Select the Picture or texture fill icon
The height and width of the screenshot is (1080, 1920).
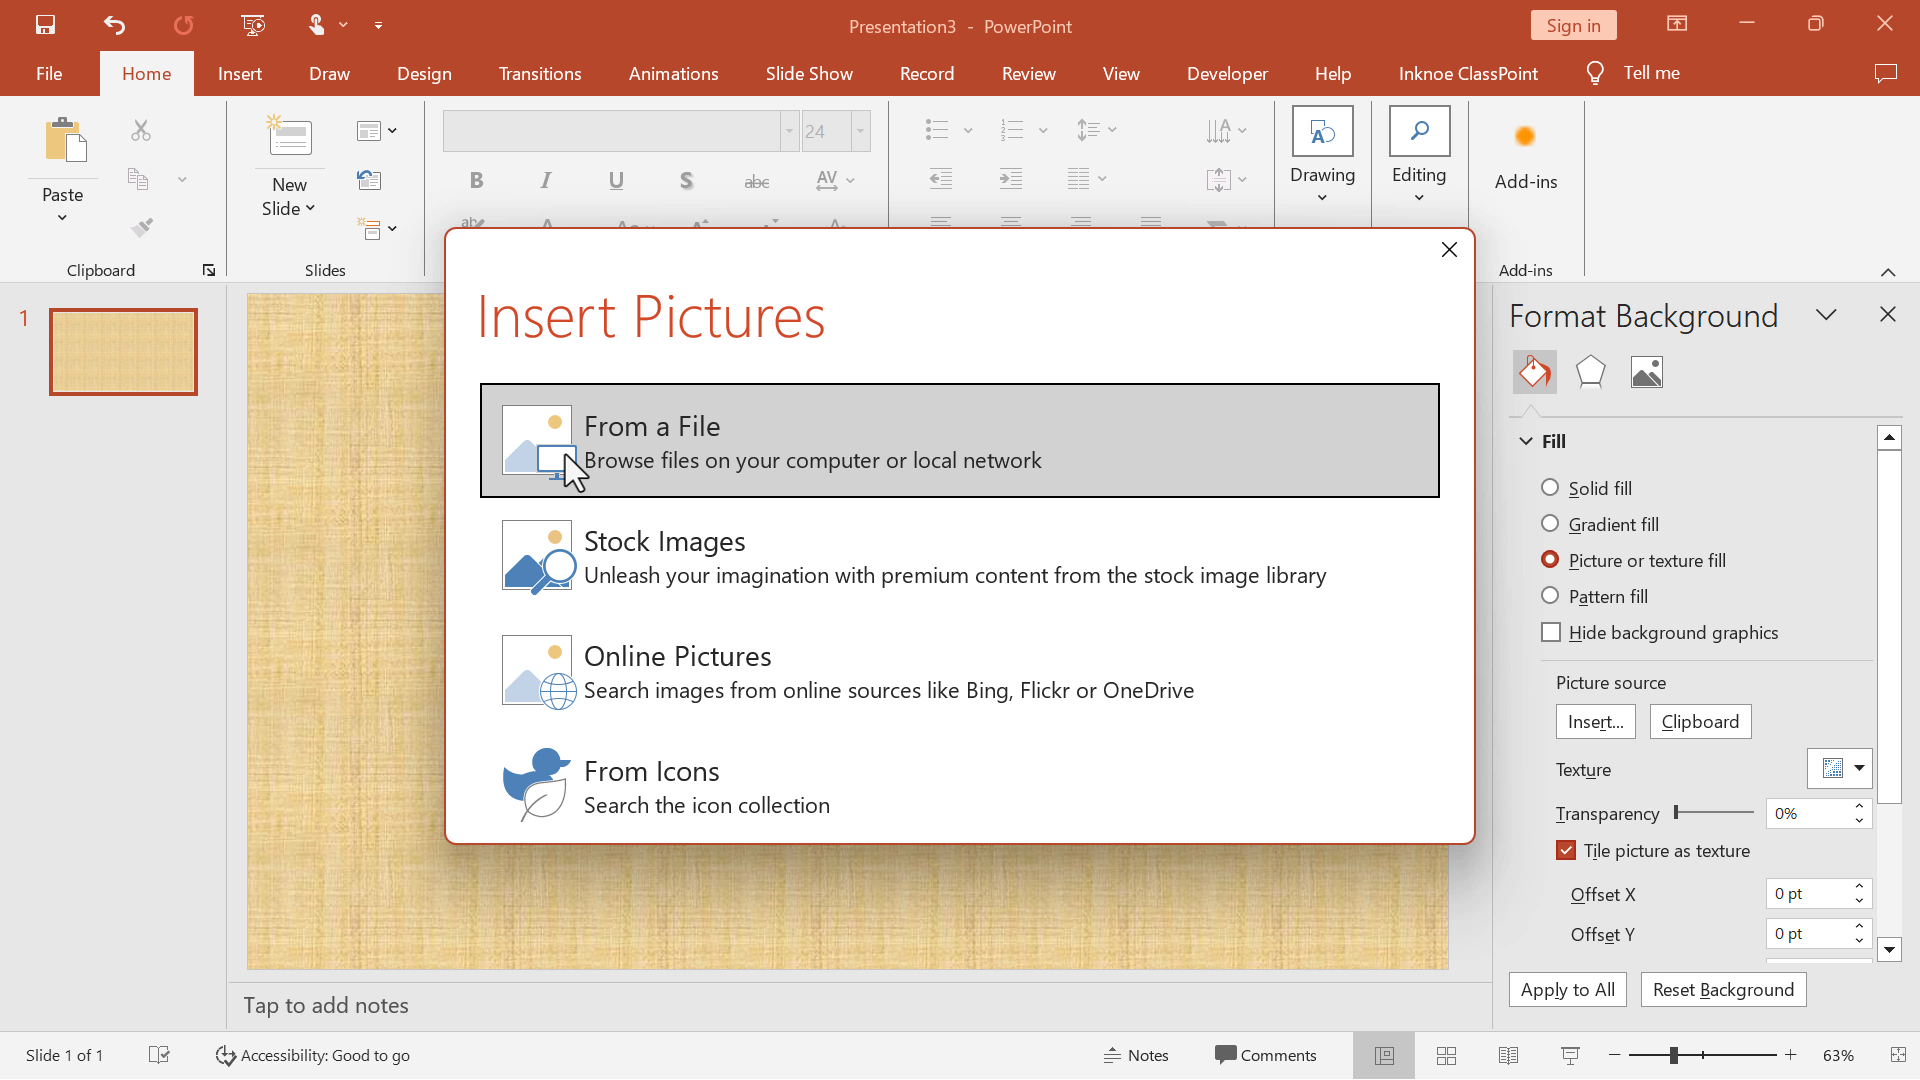1647,371
